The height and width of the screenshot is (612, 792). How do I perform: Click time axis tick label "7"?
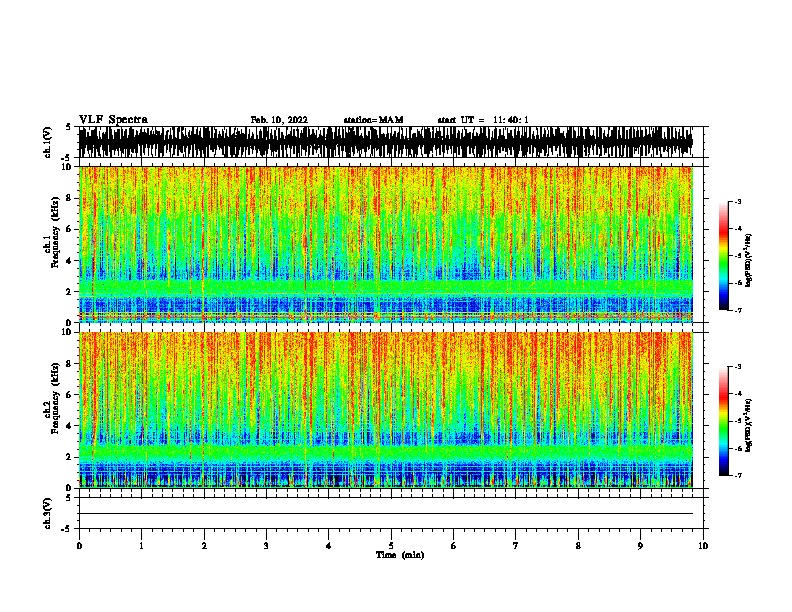[x=516, y=546]
